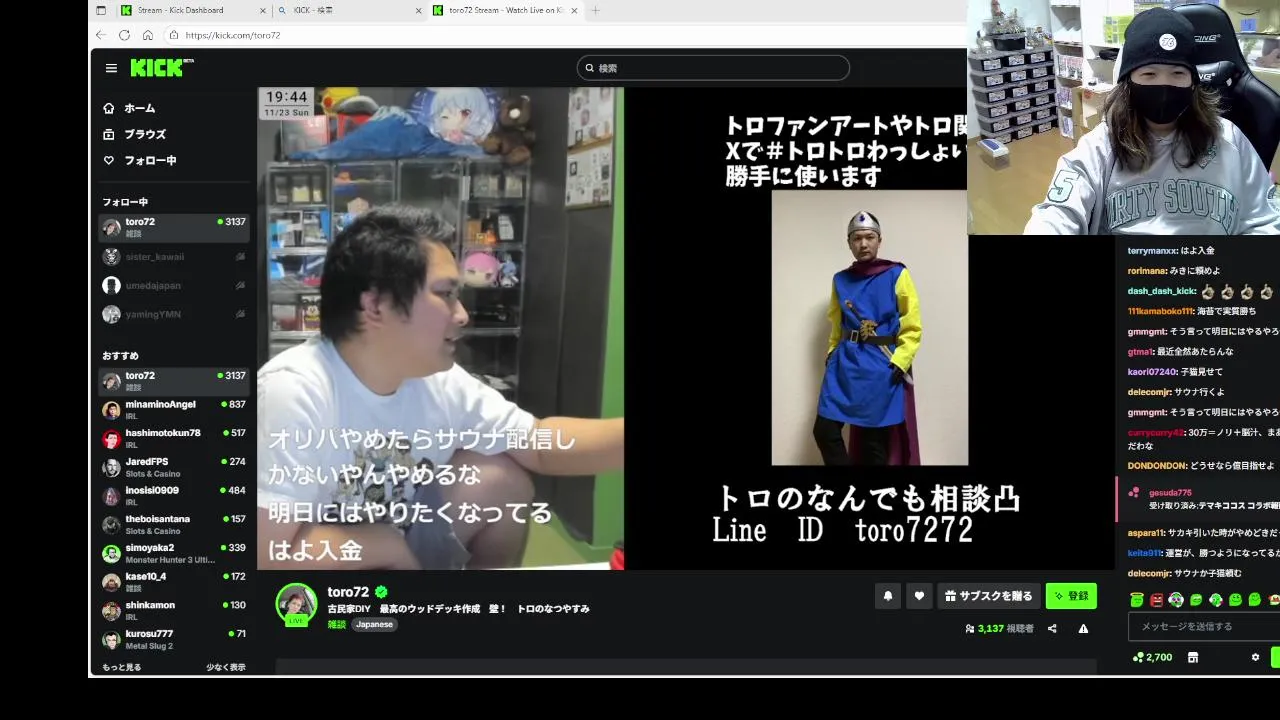Click chat username gesuda775
1280x720 pixels.
tap(1170, 493)
